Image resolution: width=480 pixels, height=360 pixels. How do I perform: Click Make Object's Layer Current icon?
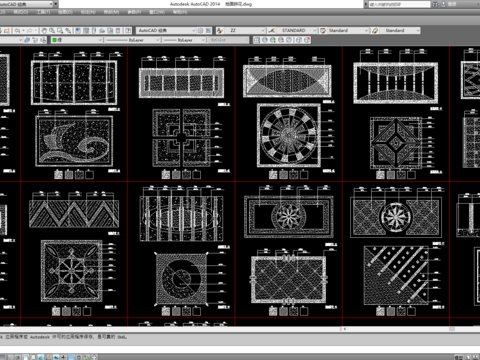(27, 40)
